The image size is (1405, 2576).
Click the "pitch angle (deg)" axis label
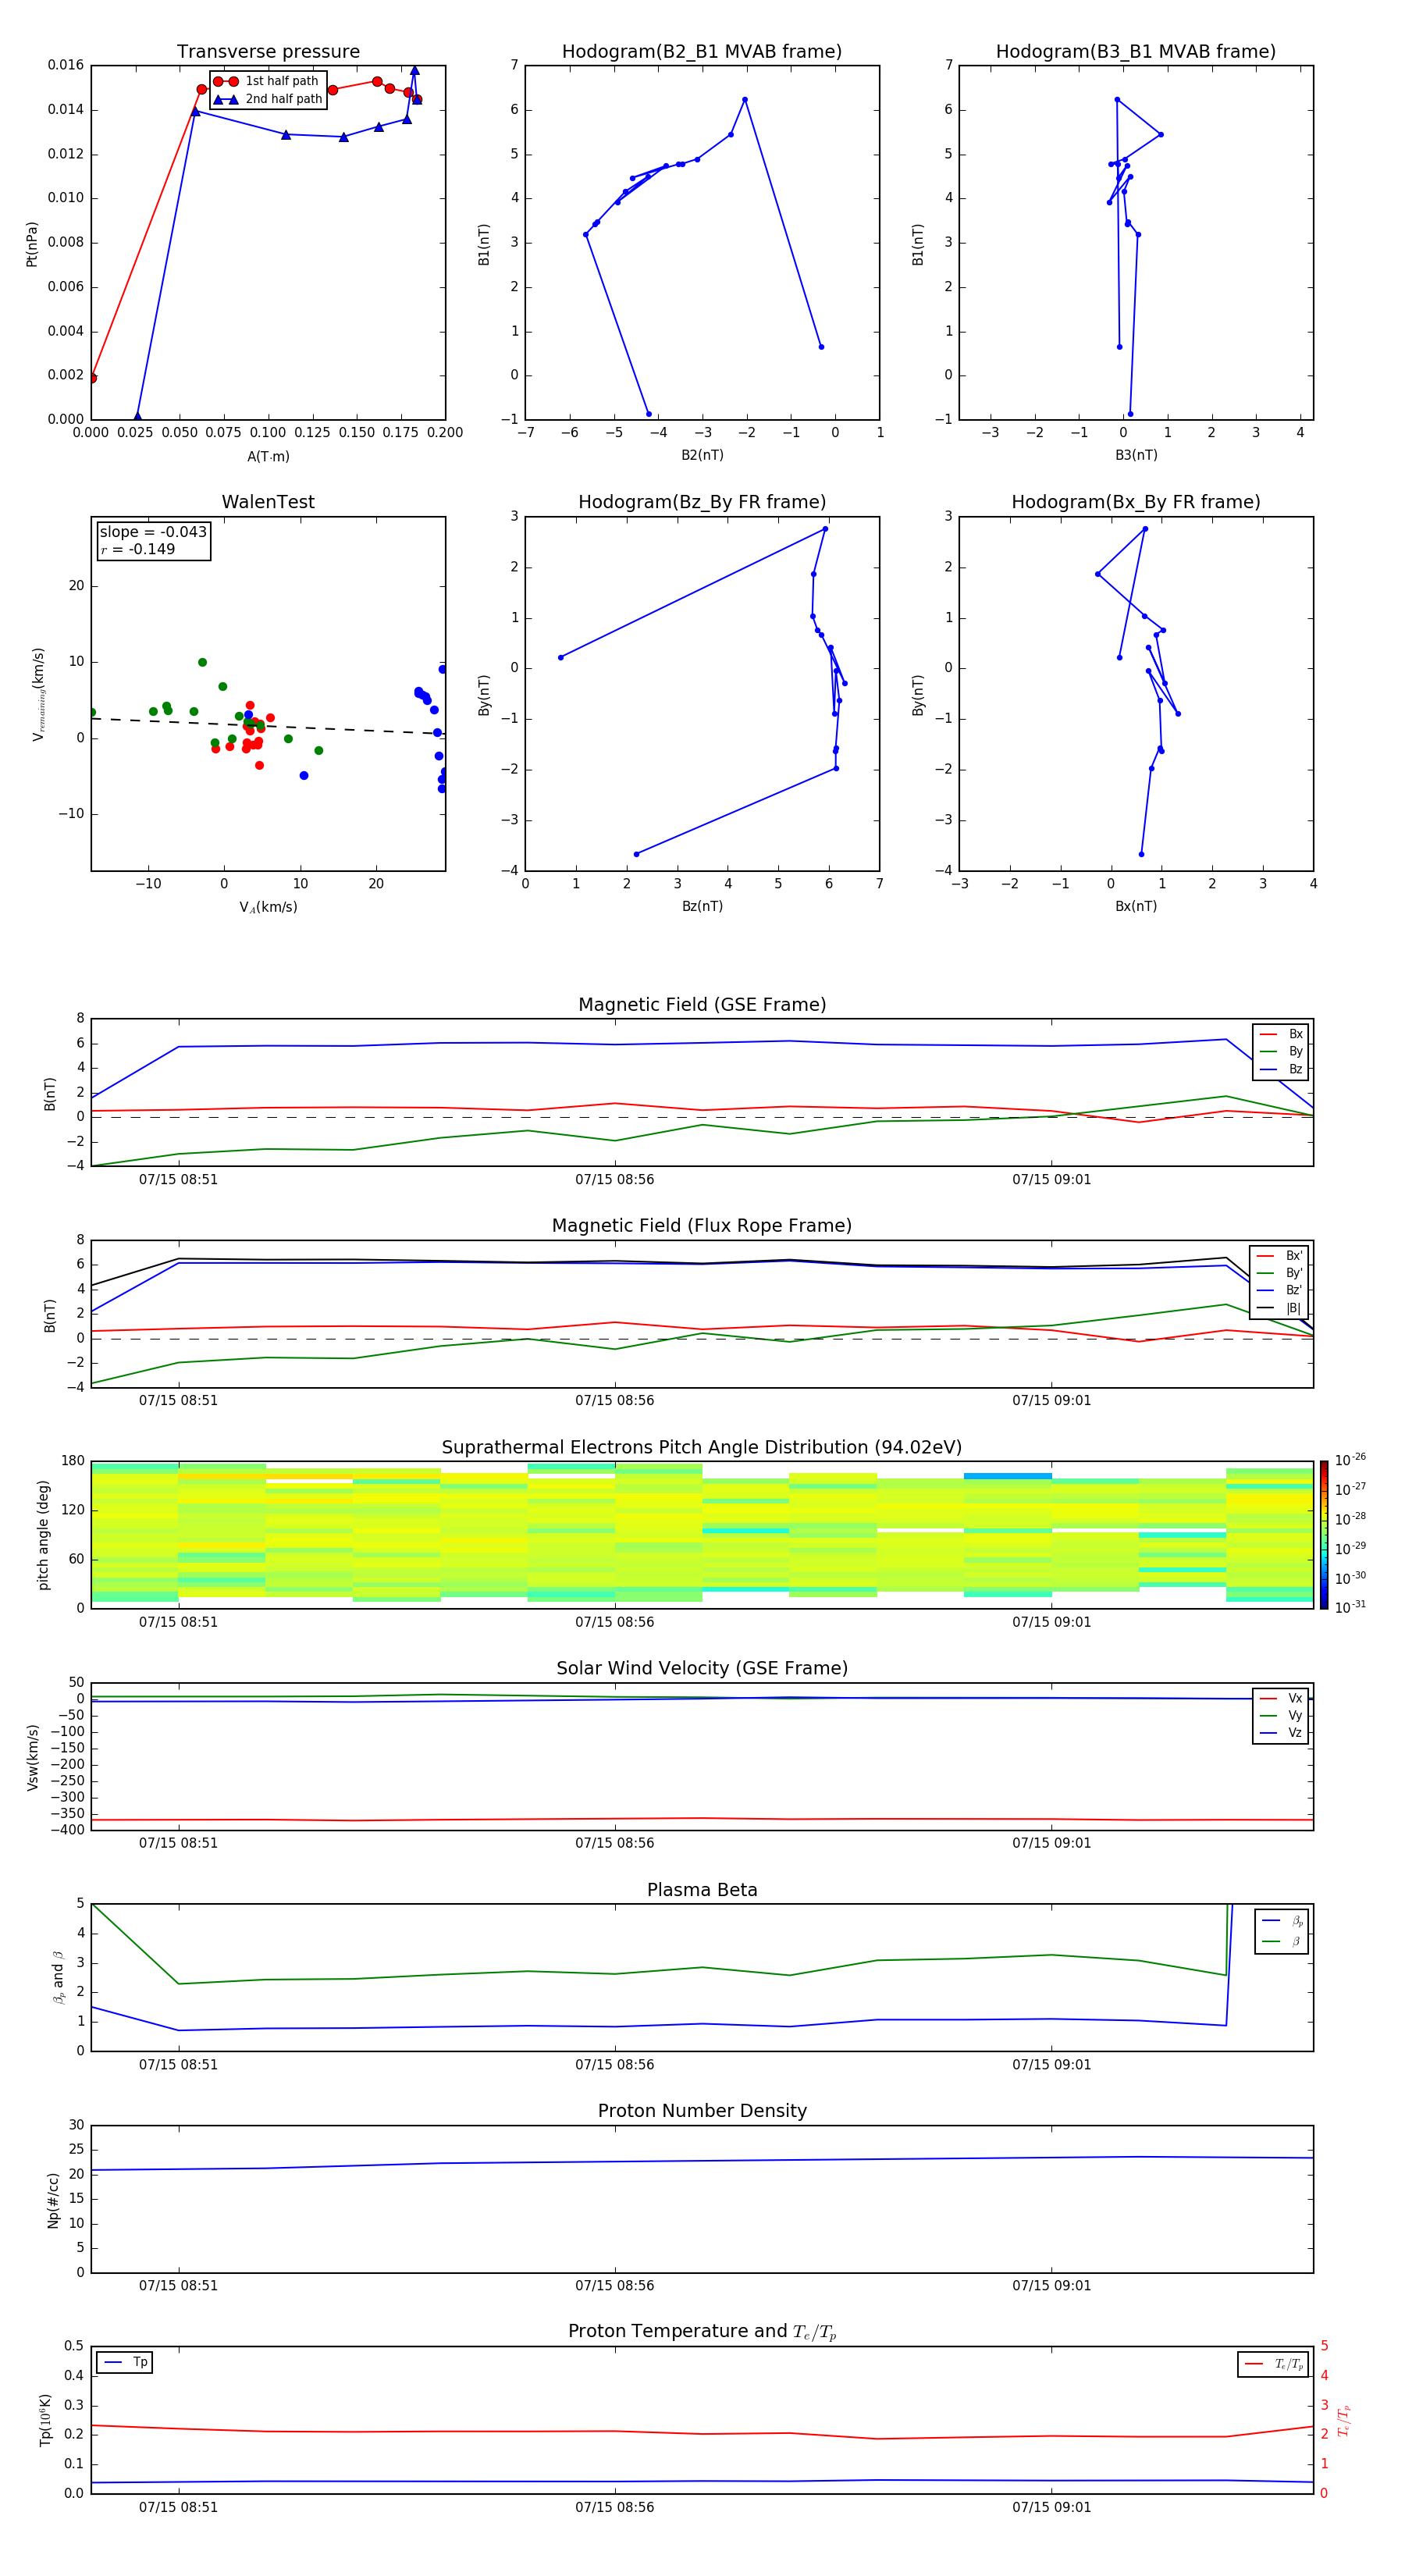click(x=43, y=1535)
